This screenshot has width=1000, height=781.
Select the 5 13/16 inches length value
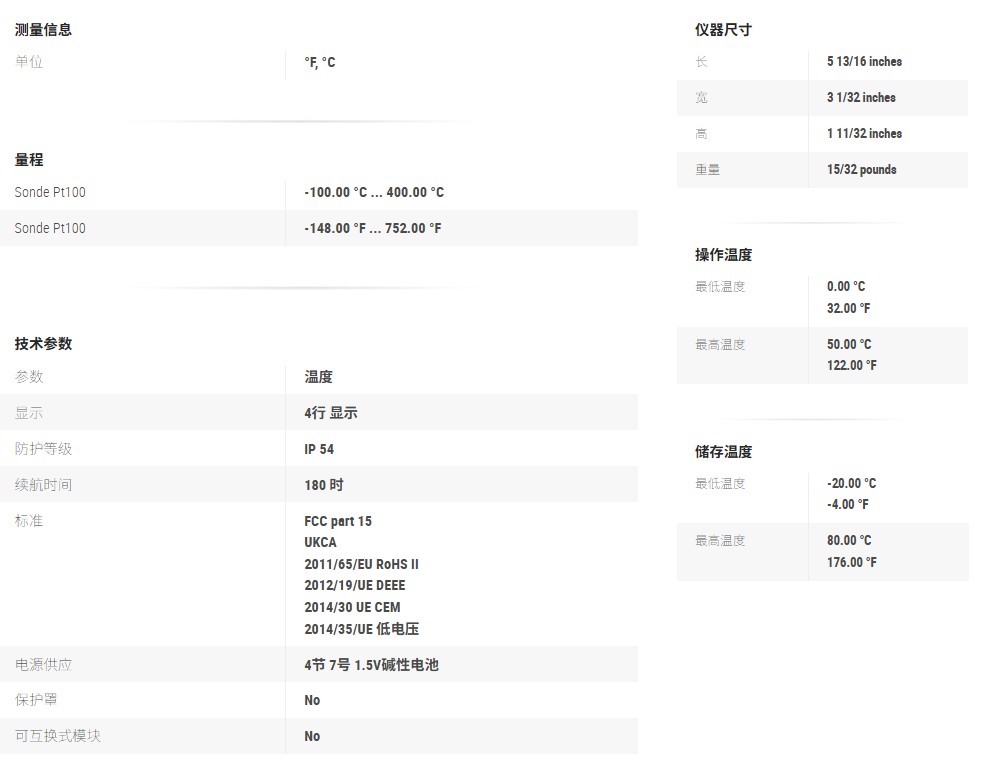(x=864, y=62)
